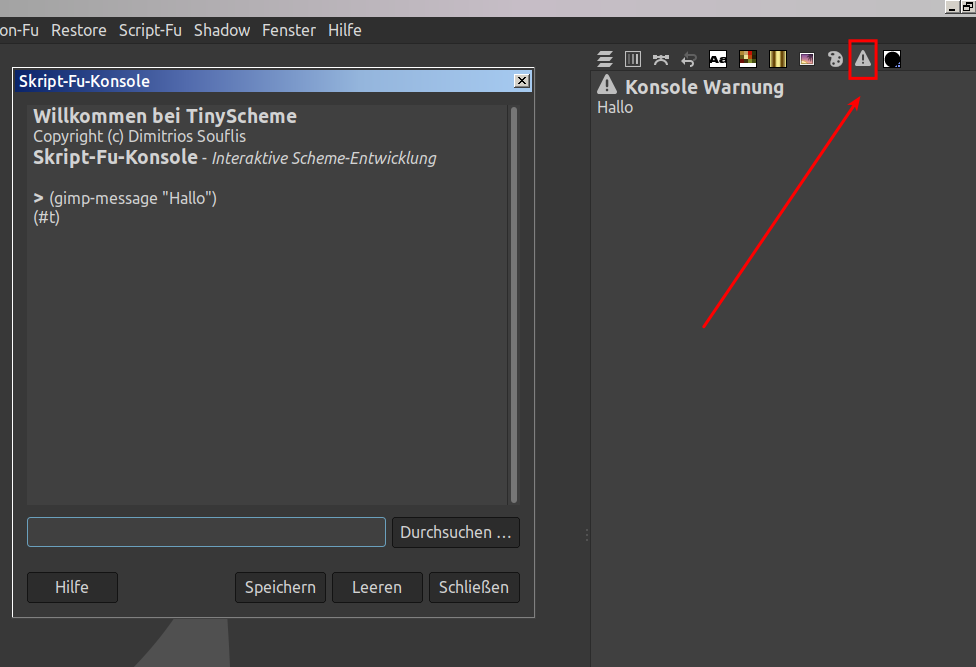Viewport: 976px width, 667px height.
Task: Open the Restore menu
Action: (78, 30)
